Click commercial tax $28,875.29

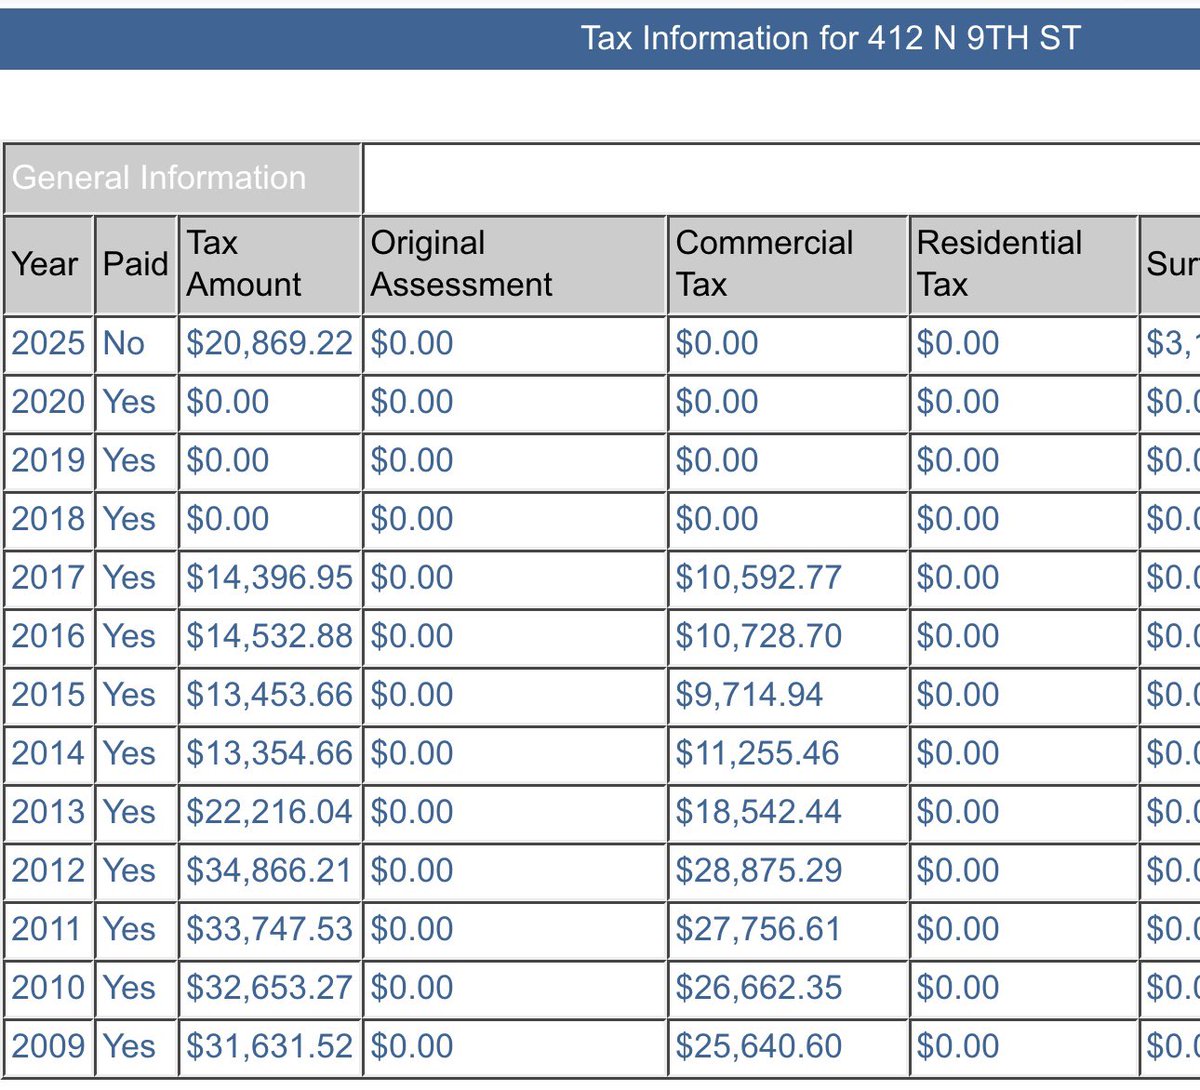pyautogui.click(x=759, y=870)
